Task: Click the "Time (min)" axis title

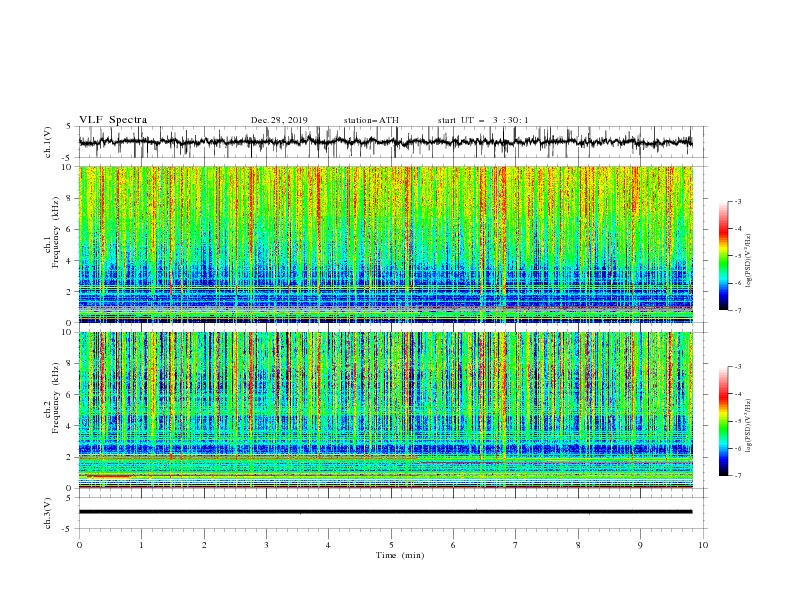Action: point(400,555)
